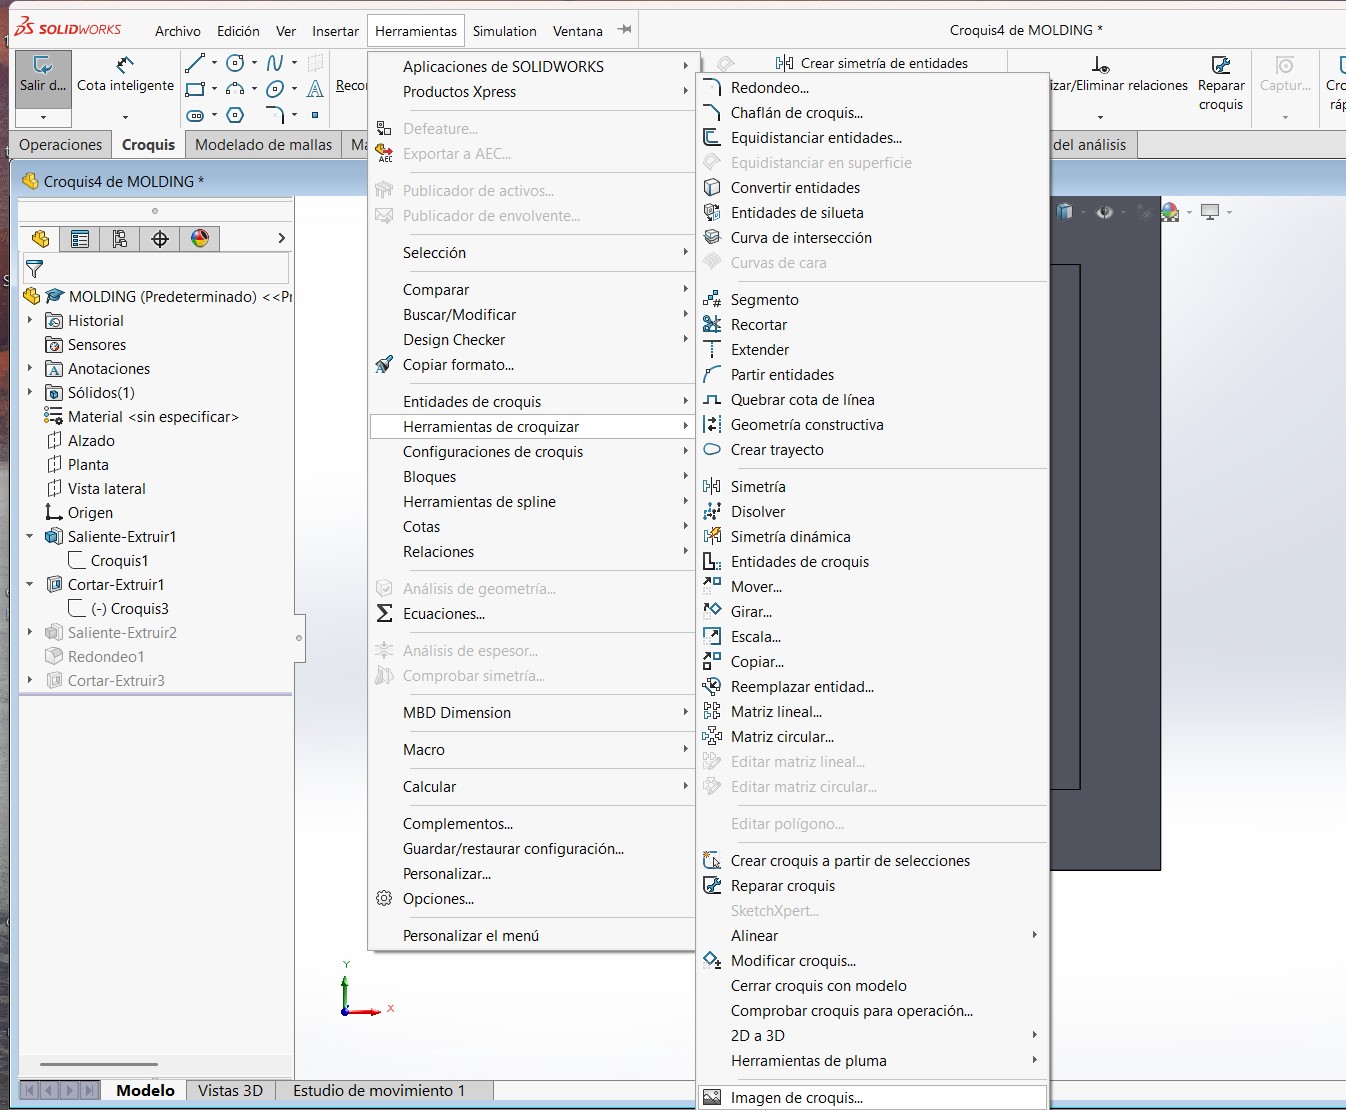Open Estudio de movimiento 1 tab
The height and width of the screenshot is (1110, 1346).
pyautogui.click(x=379, y=1091)
